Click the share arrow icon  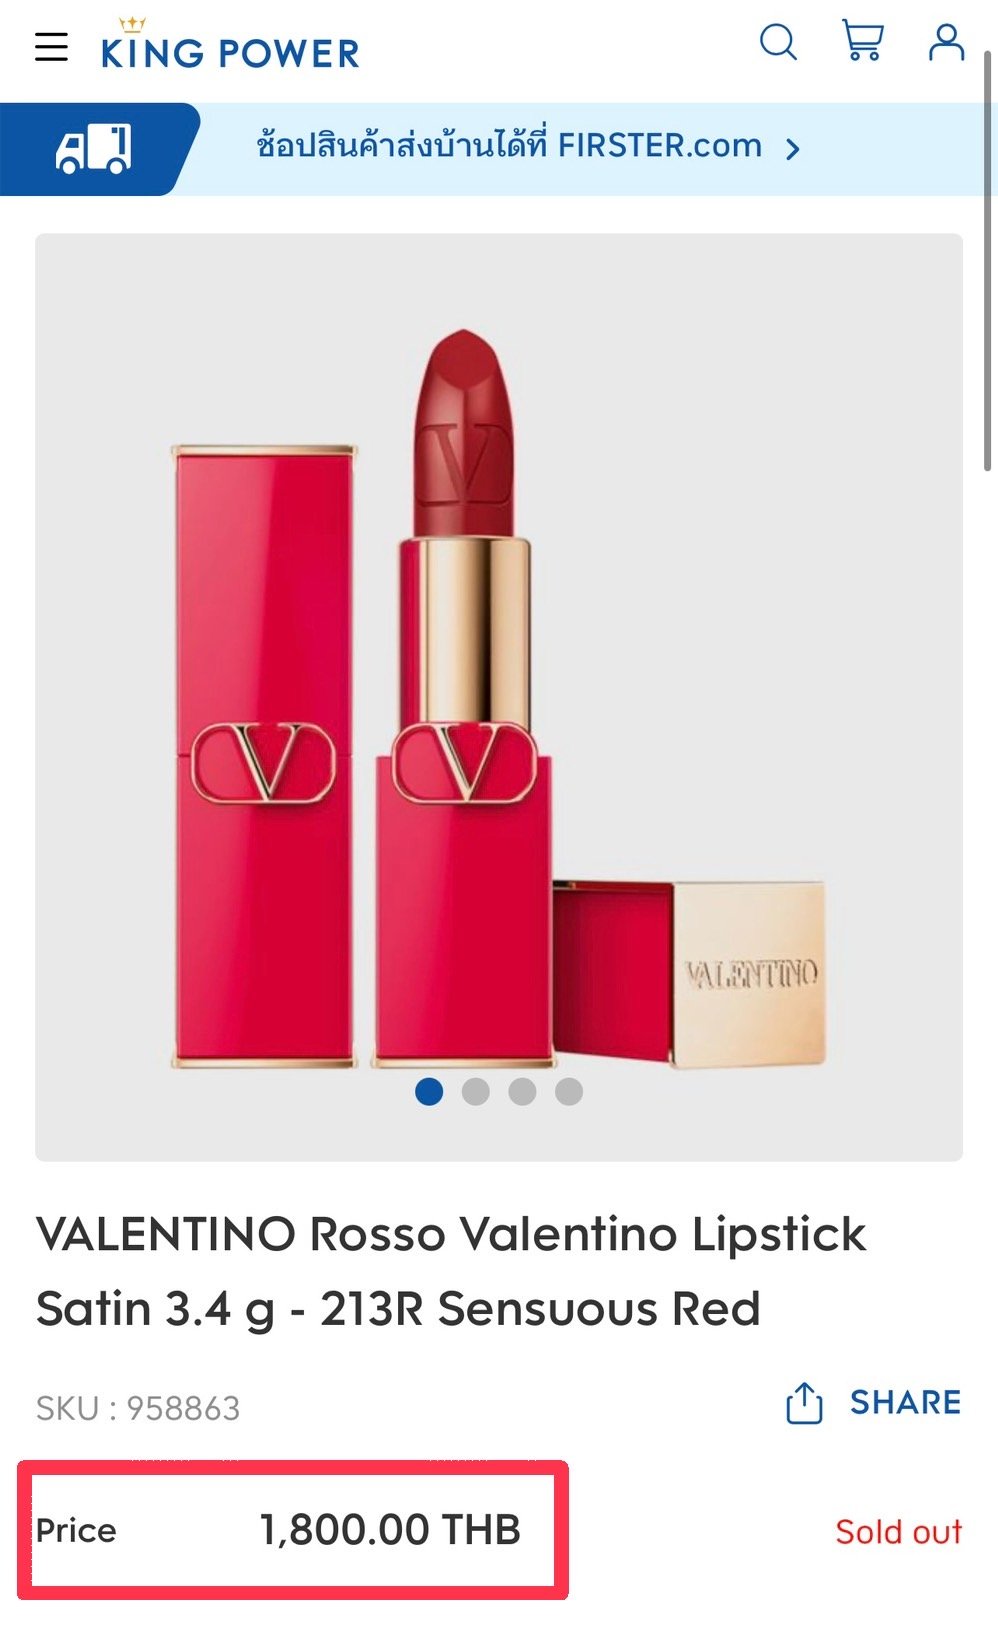point(804,1403)
